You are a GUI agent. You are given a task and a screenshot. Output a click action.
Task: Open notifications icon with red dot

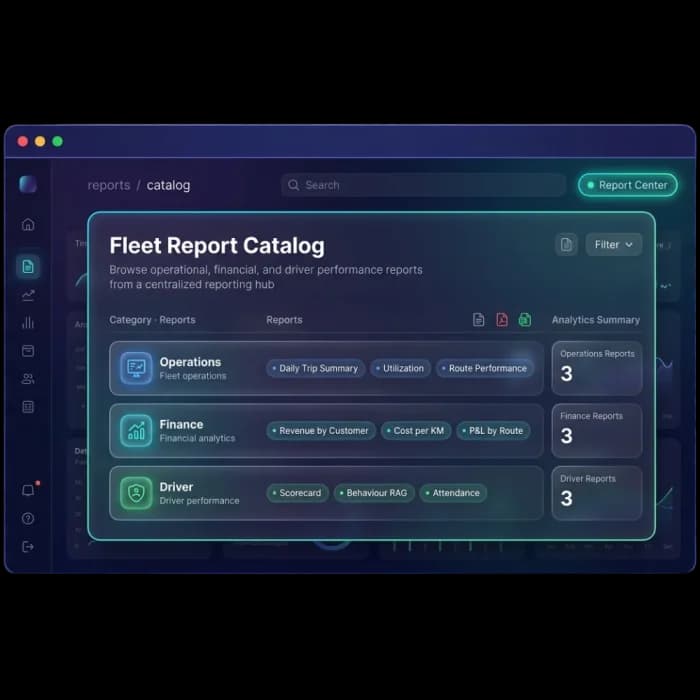[28, 490]
